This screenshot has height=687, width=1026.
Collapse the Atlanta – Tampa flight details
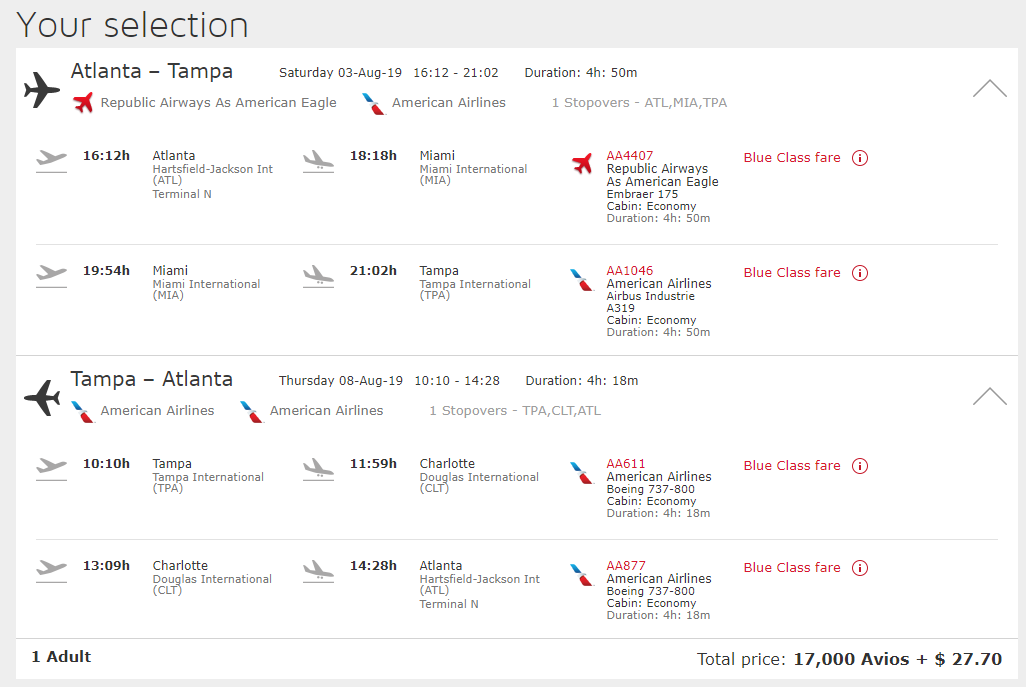coord(989,88)
